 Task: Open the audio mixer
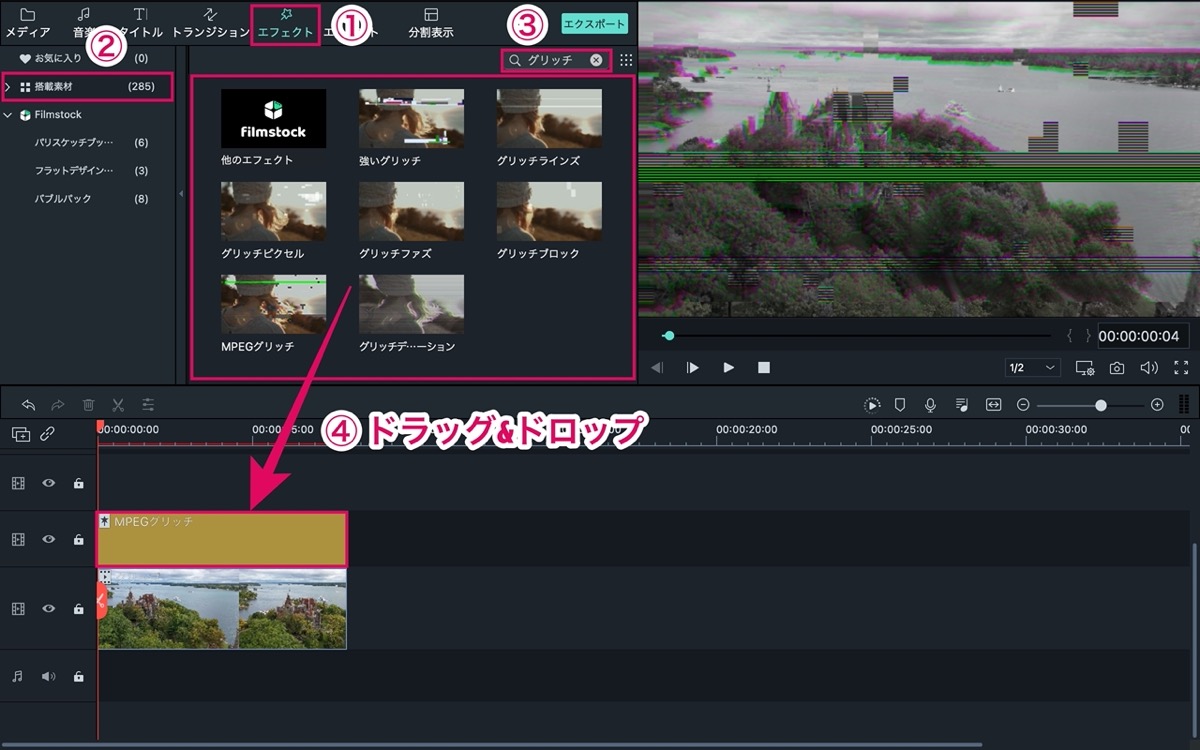click(962, 405)
